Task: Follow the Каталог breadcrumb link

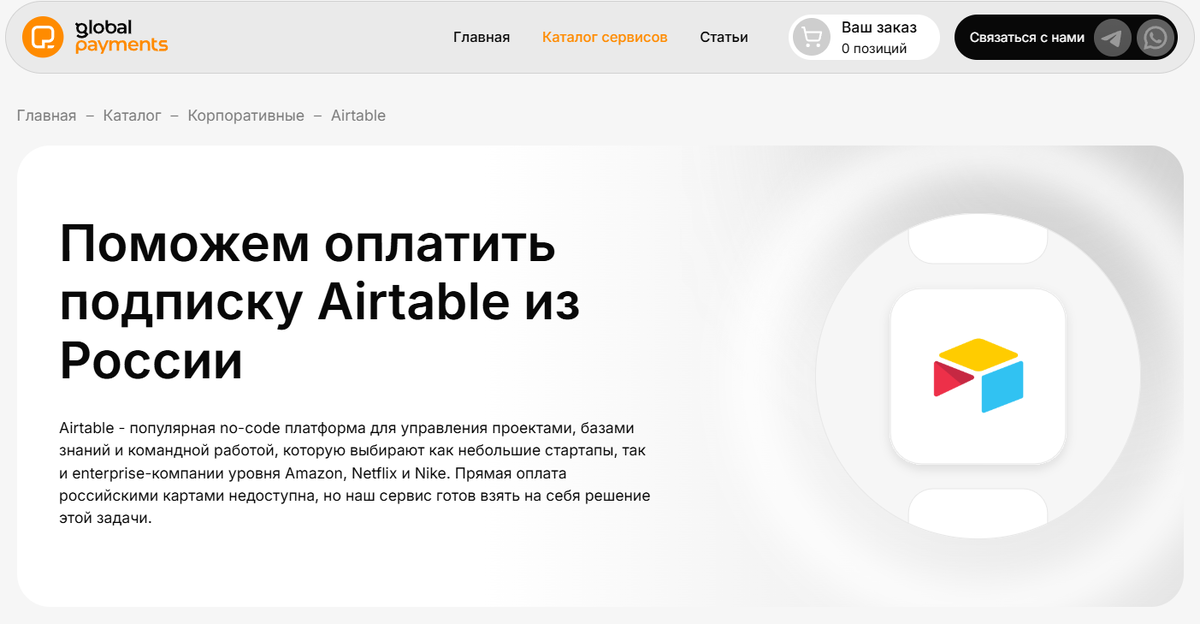Action: click(132, 115)
